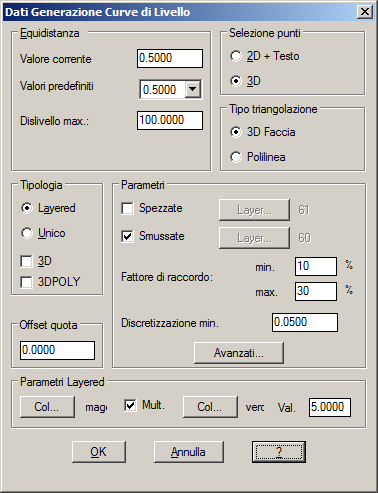Viewport: 378px width, 493px height.
Task: Click the max. fattore di raccordo field
Action: 316,291
